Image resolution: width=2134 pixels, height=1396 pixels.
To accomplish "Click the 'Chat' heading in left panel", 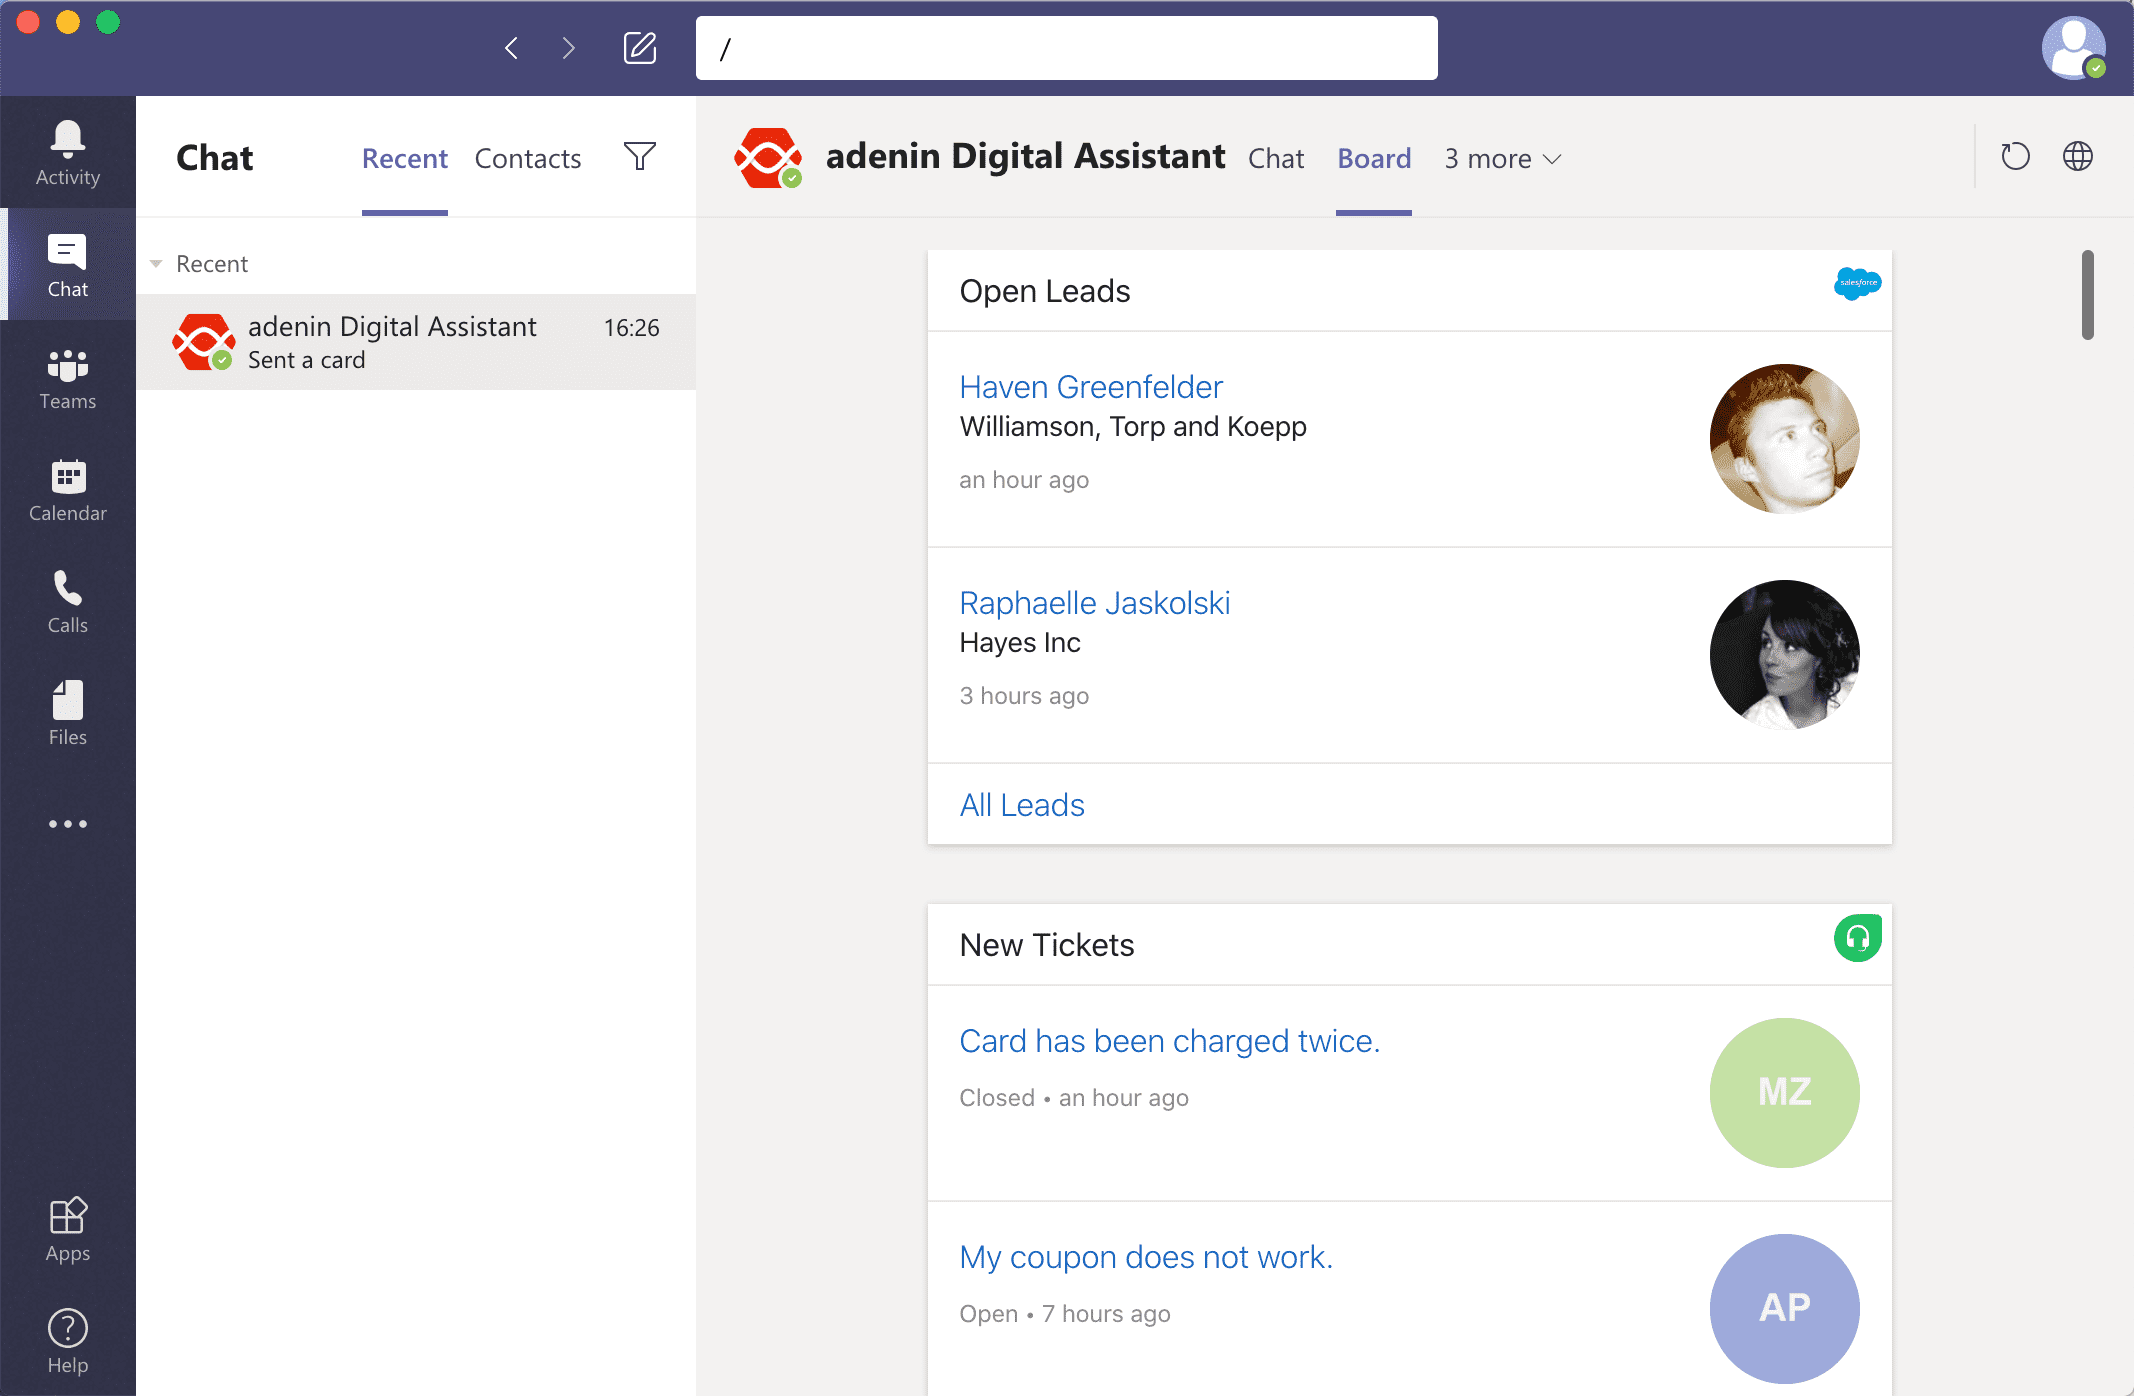I will point(214,158).
